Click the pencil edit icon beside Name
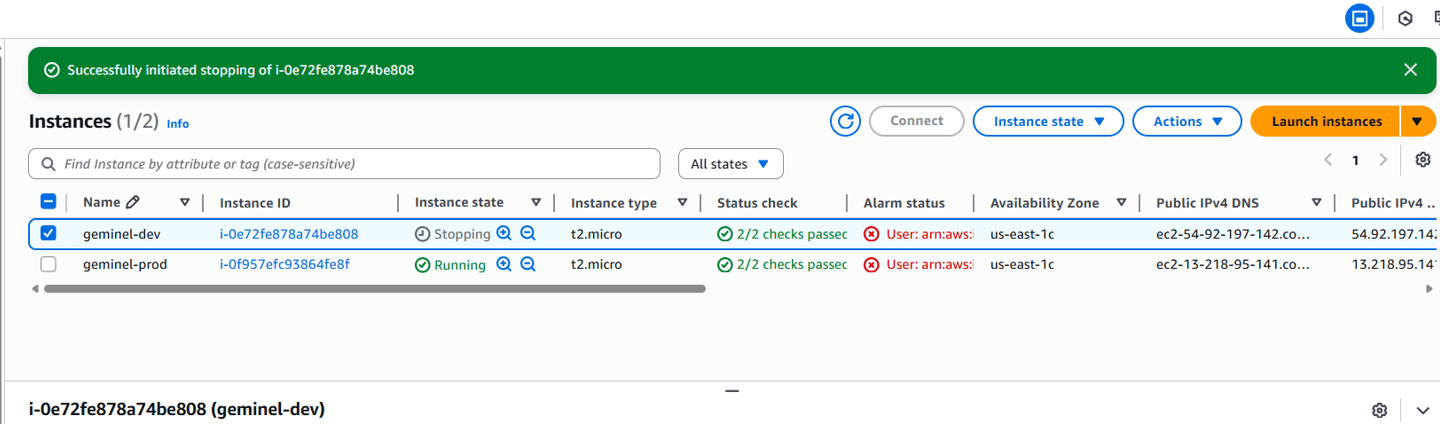 [133, 202]
